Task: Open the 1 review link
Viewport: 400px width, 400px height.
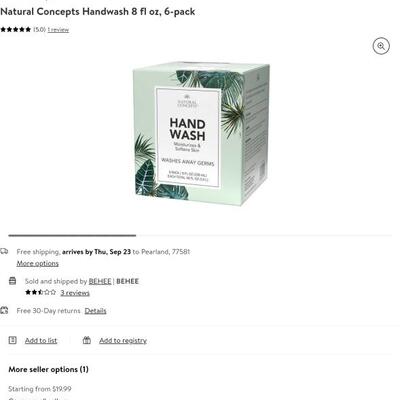Action: (x=58, y=30)
